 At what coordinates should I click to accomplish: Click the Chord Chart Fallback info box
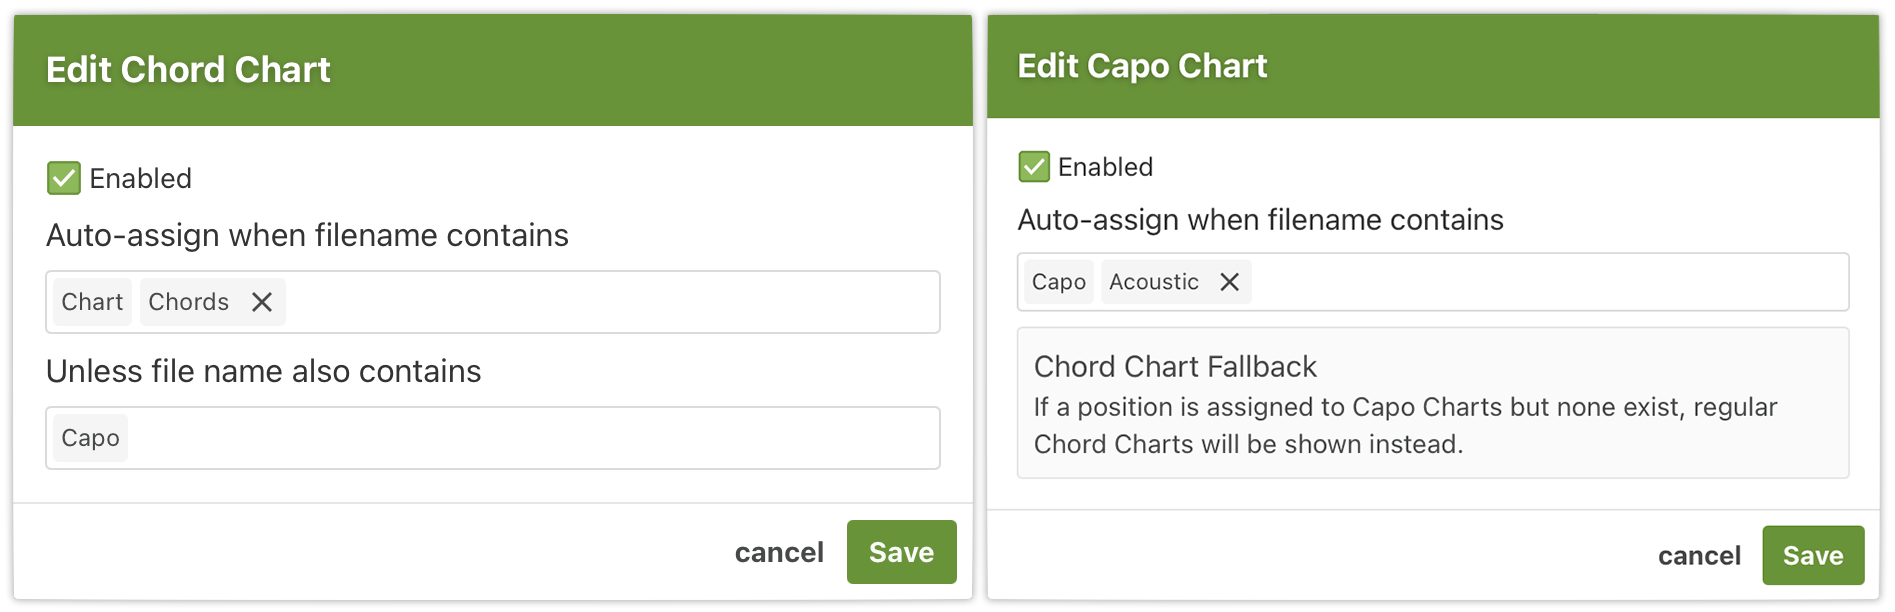(1432, 403)
